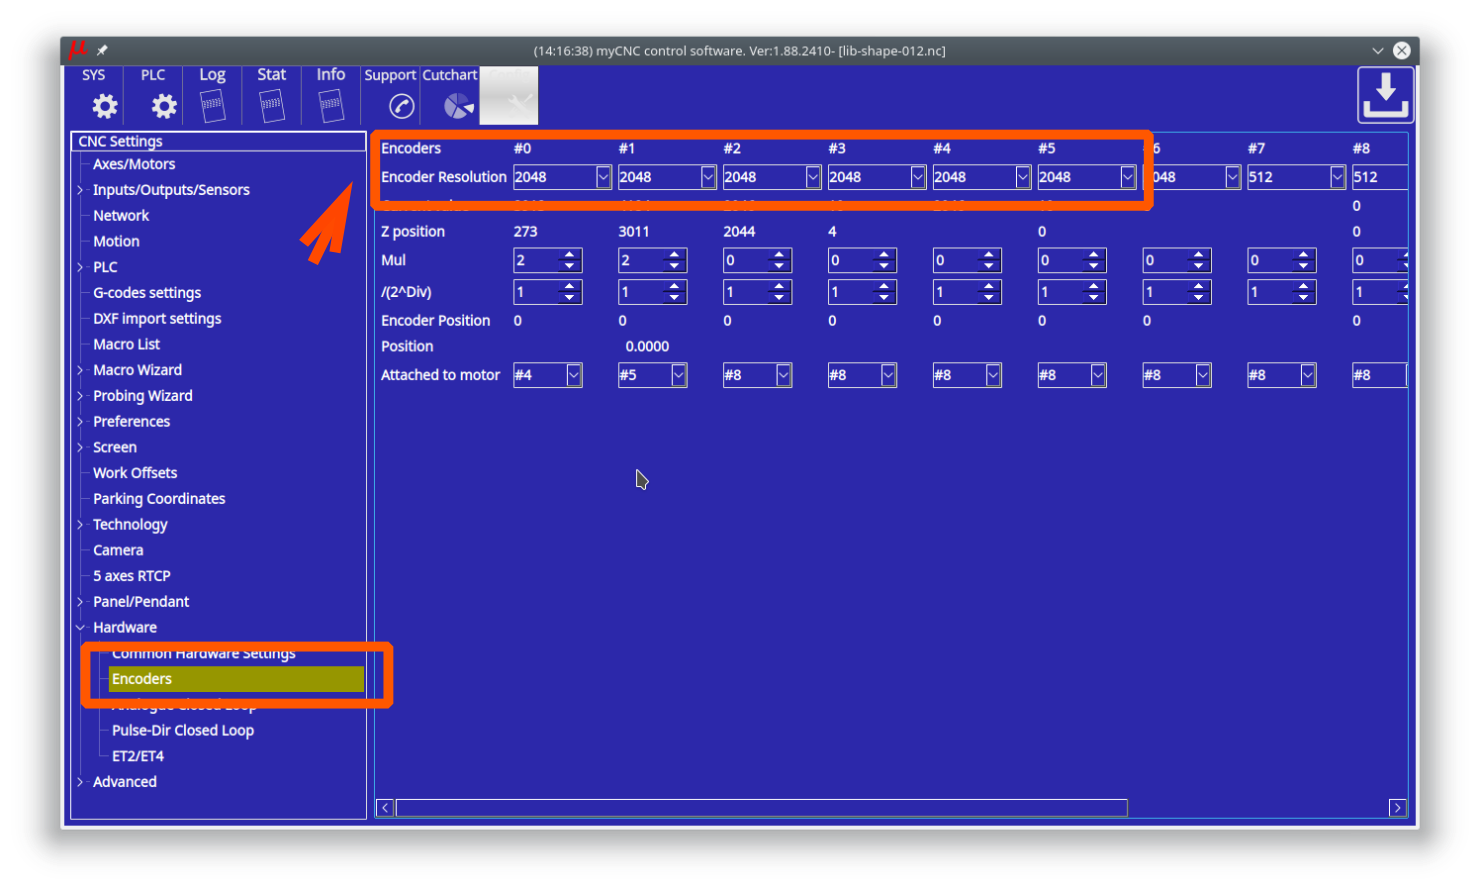The image size is (1480, 890).
Task: Open the Log viewer icon
Action: point(212,105)
